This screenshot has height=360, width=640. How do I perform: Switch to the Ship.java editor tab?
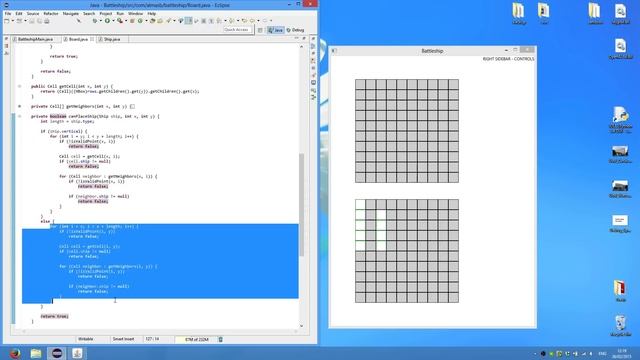tap(111, 39)
